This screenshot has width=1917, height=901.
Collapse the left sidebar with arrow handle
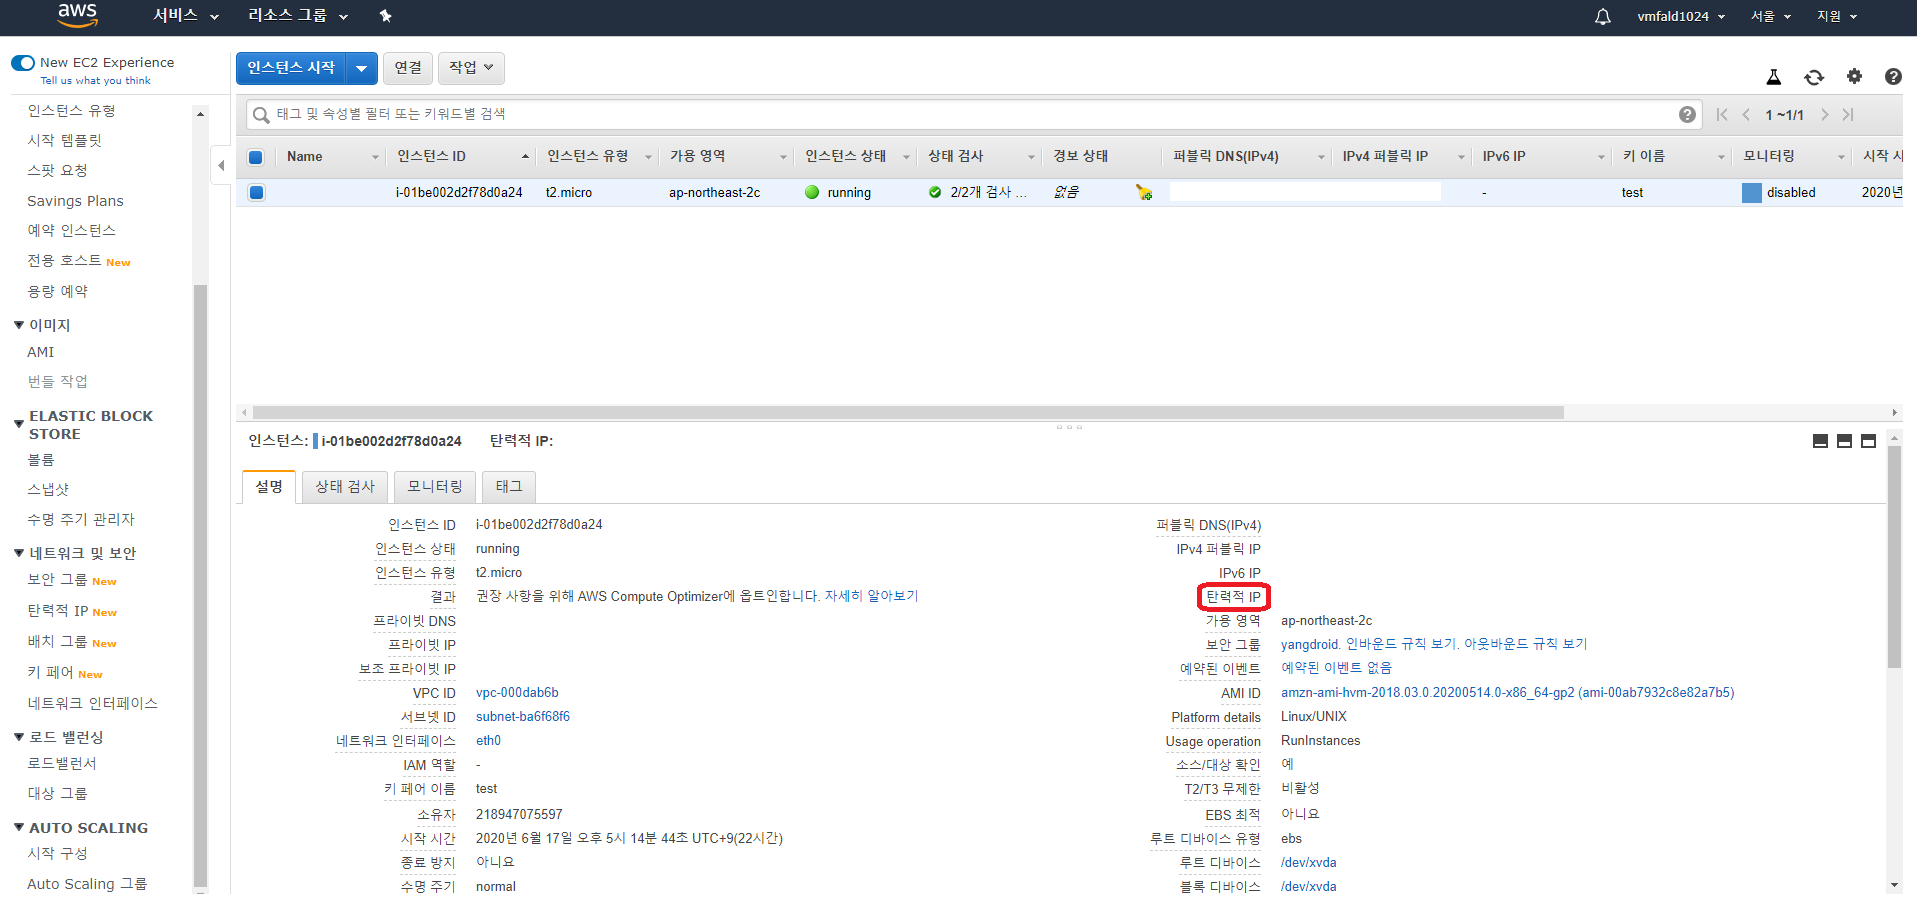click(x=221, y=165)
